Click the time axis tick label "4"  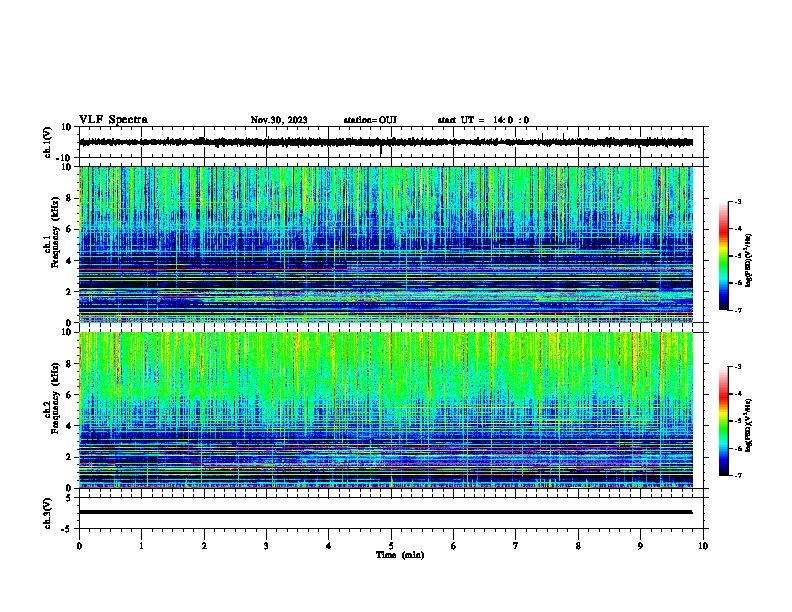[x=328, y=546]
